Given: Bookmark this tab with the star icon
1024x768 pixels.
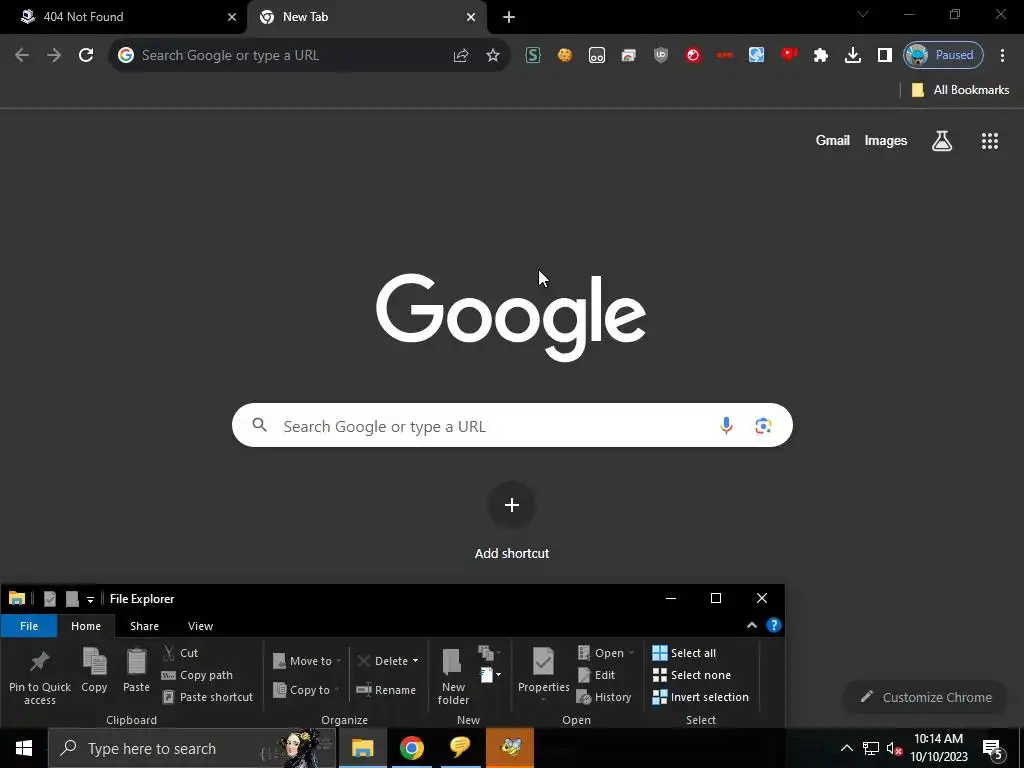Looking at the screenshot, I should click(493, 56).
